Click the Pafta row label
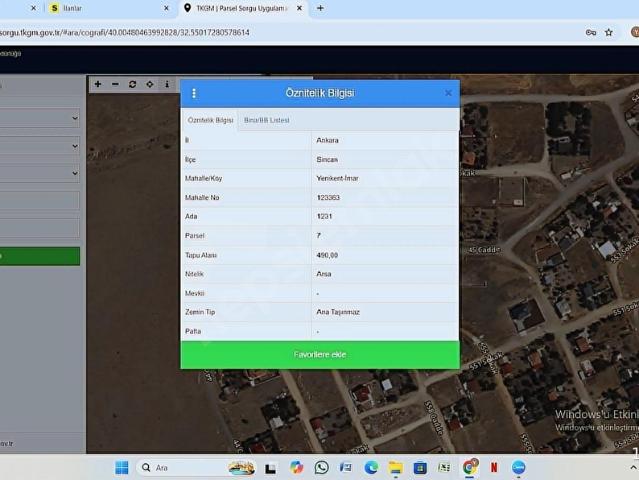The image size is (639, 480). (193, 331)
